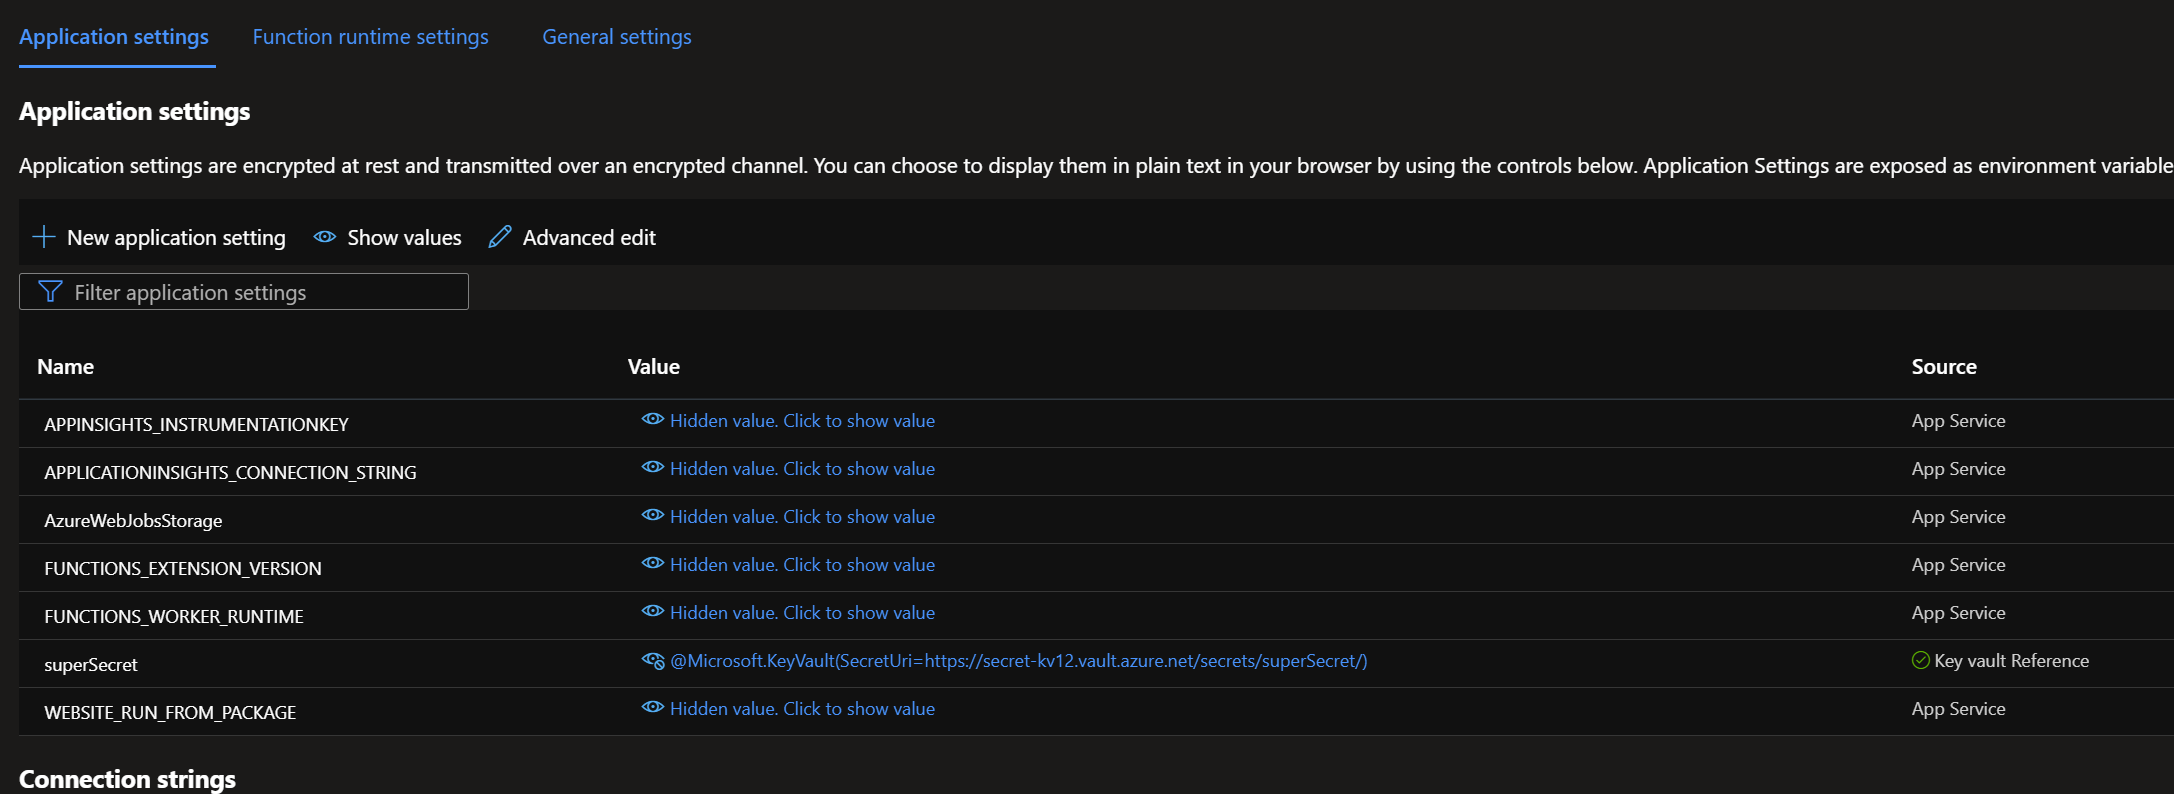
Task: Click the pencil icon for Advanced edit
Action: click(500, 237)
